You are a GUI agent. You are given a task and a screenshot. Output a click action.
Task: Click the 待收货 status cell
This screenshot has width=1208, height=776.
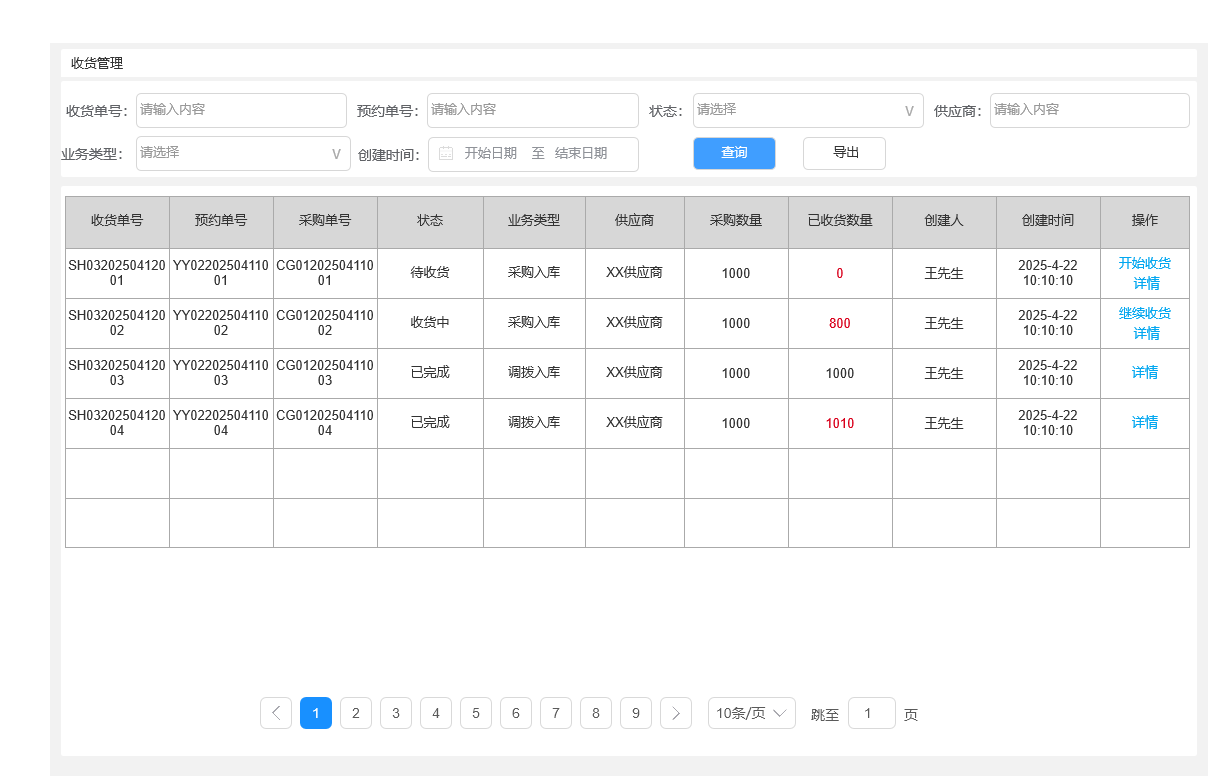pyautogui.click(x=430, y=272)
